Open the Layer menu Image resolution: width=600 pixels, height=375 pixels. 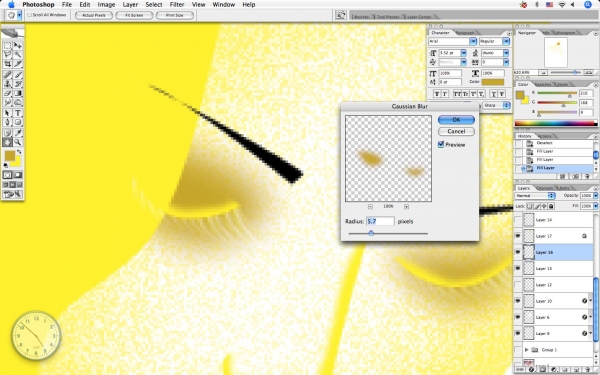[130, 5]
